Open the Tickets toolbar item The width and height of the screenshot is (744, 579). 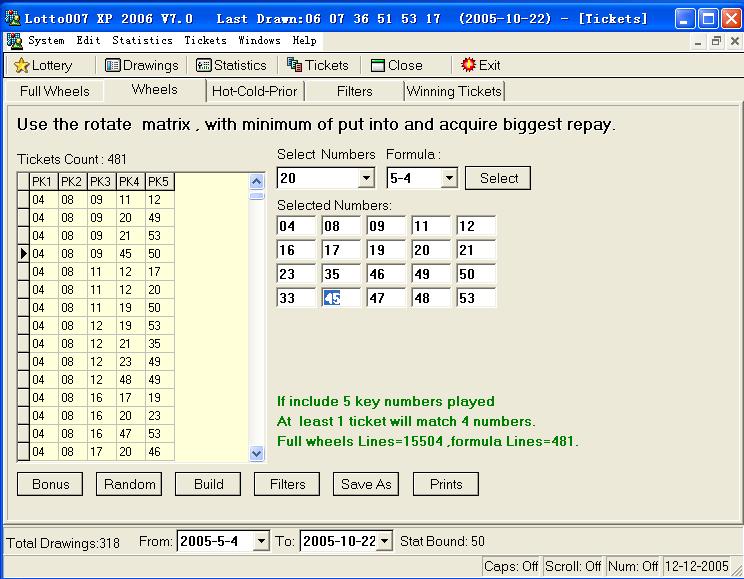click(318, 65)
